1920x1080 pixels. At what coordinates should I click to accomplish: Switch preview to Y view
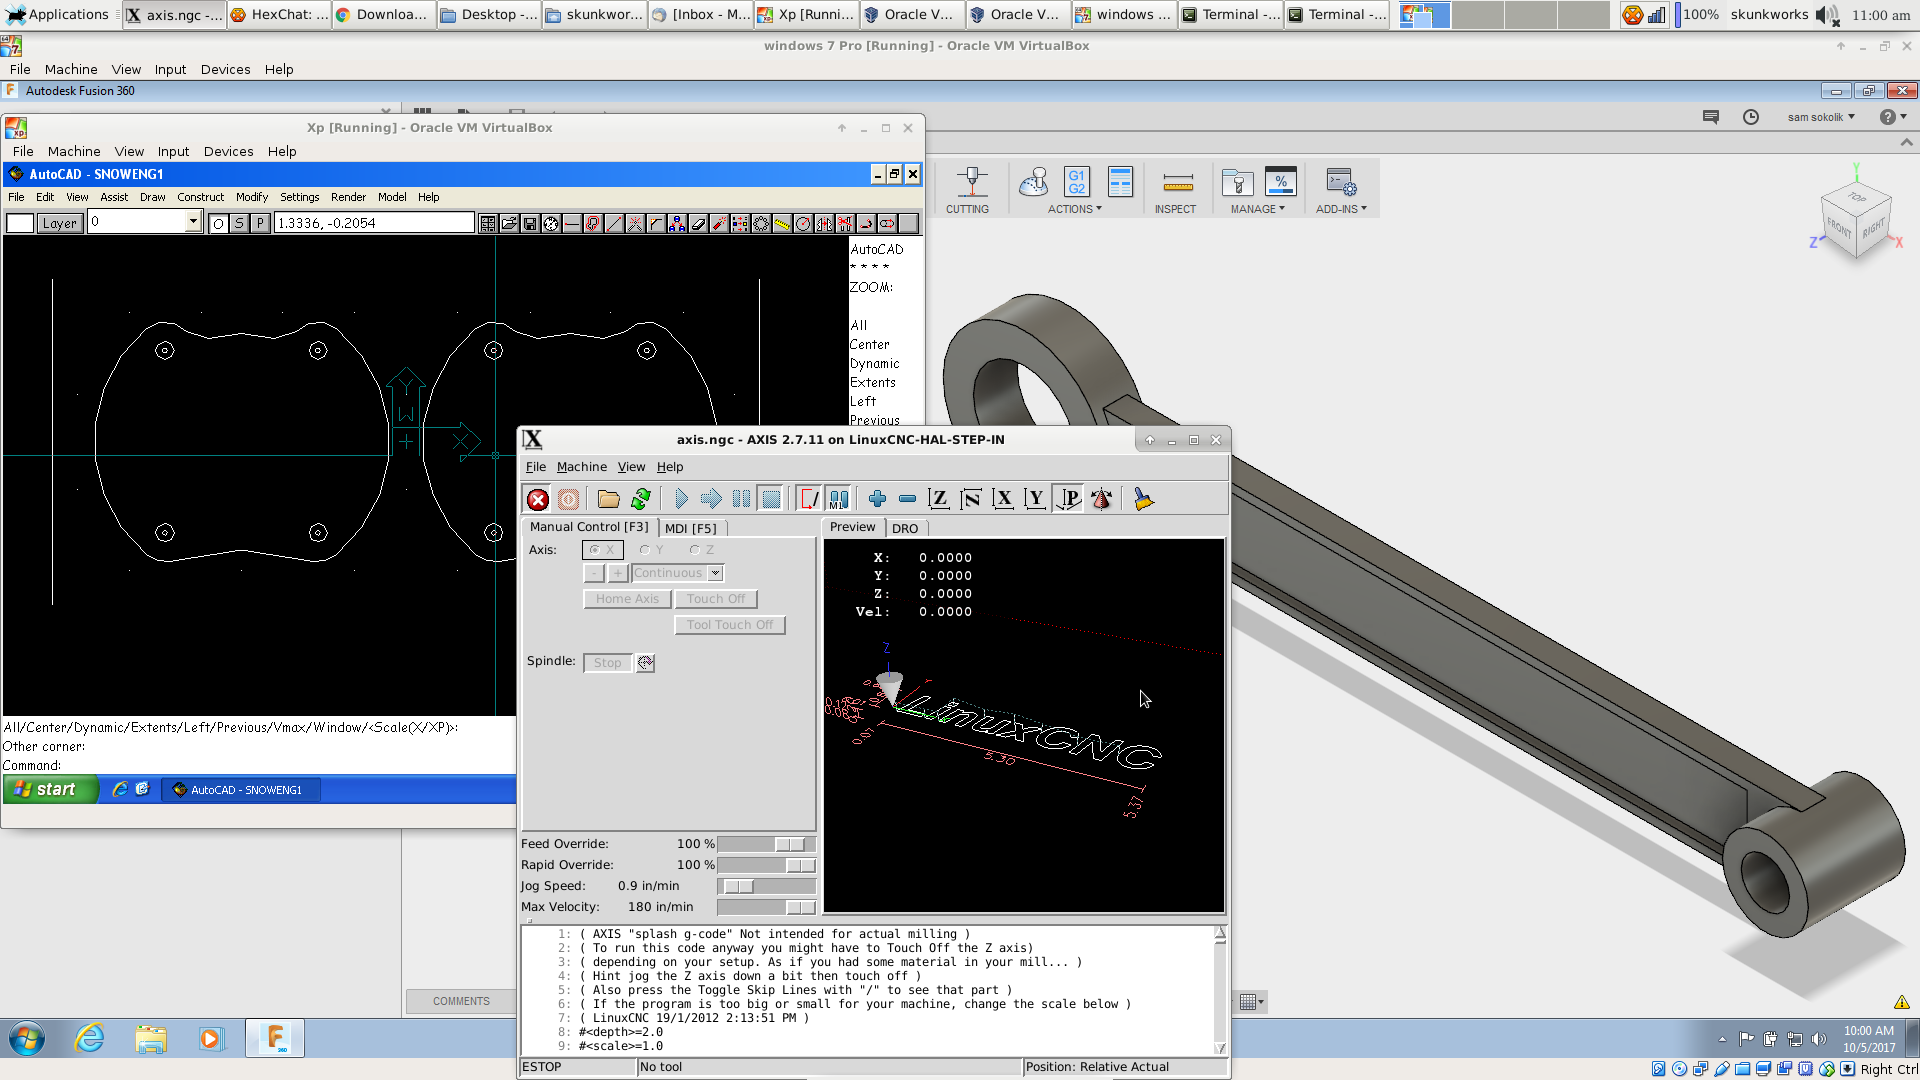pos(1035,499)
